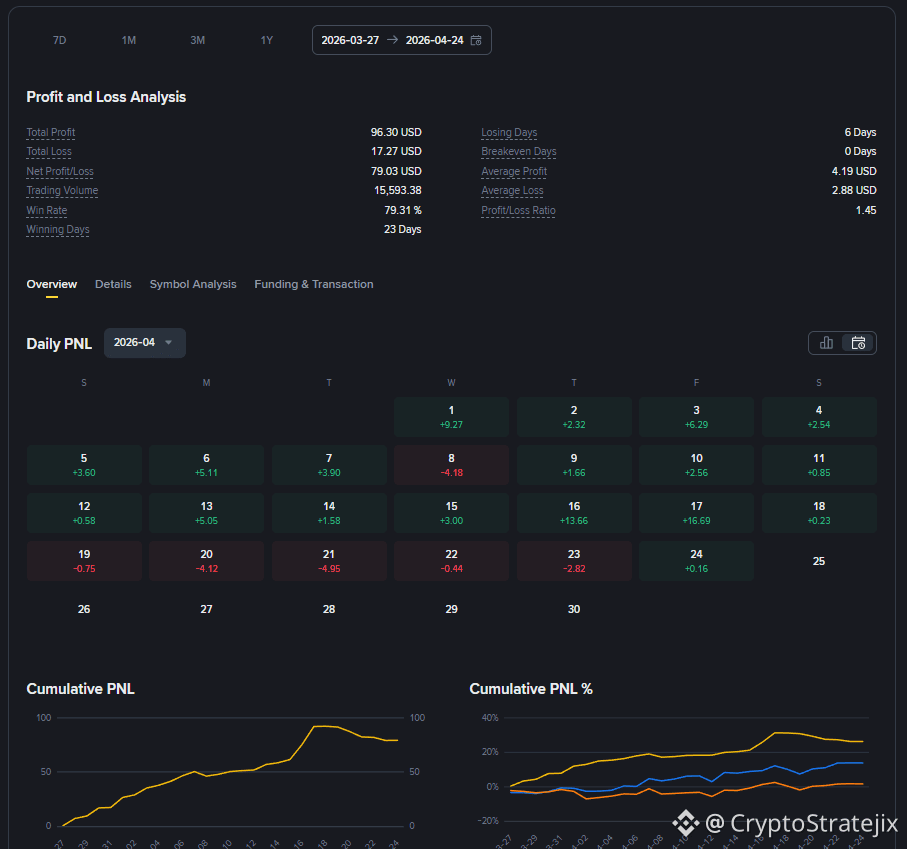
Task: Open Funding & Transaction tab
Action: [x=314, y=284]
